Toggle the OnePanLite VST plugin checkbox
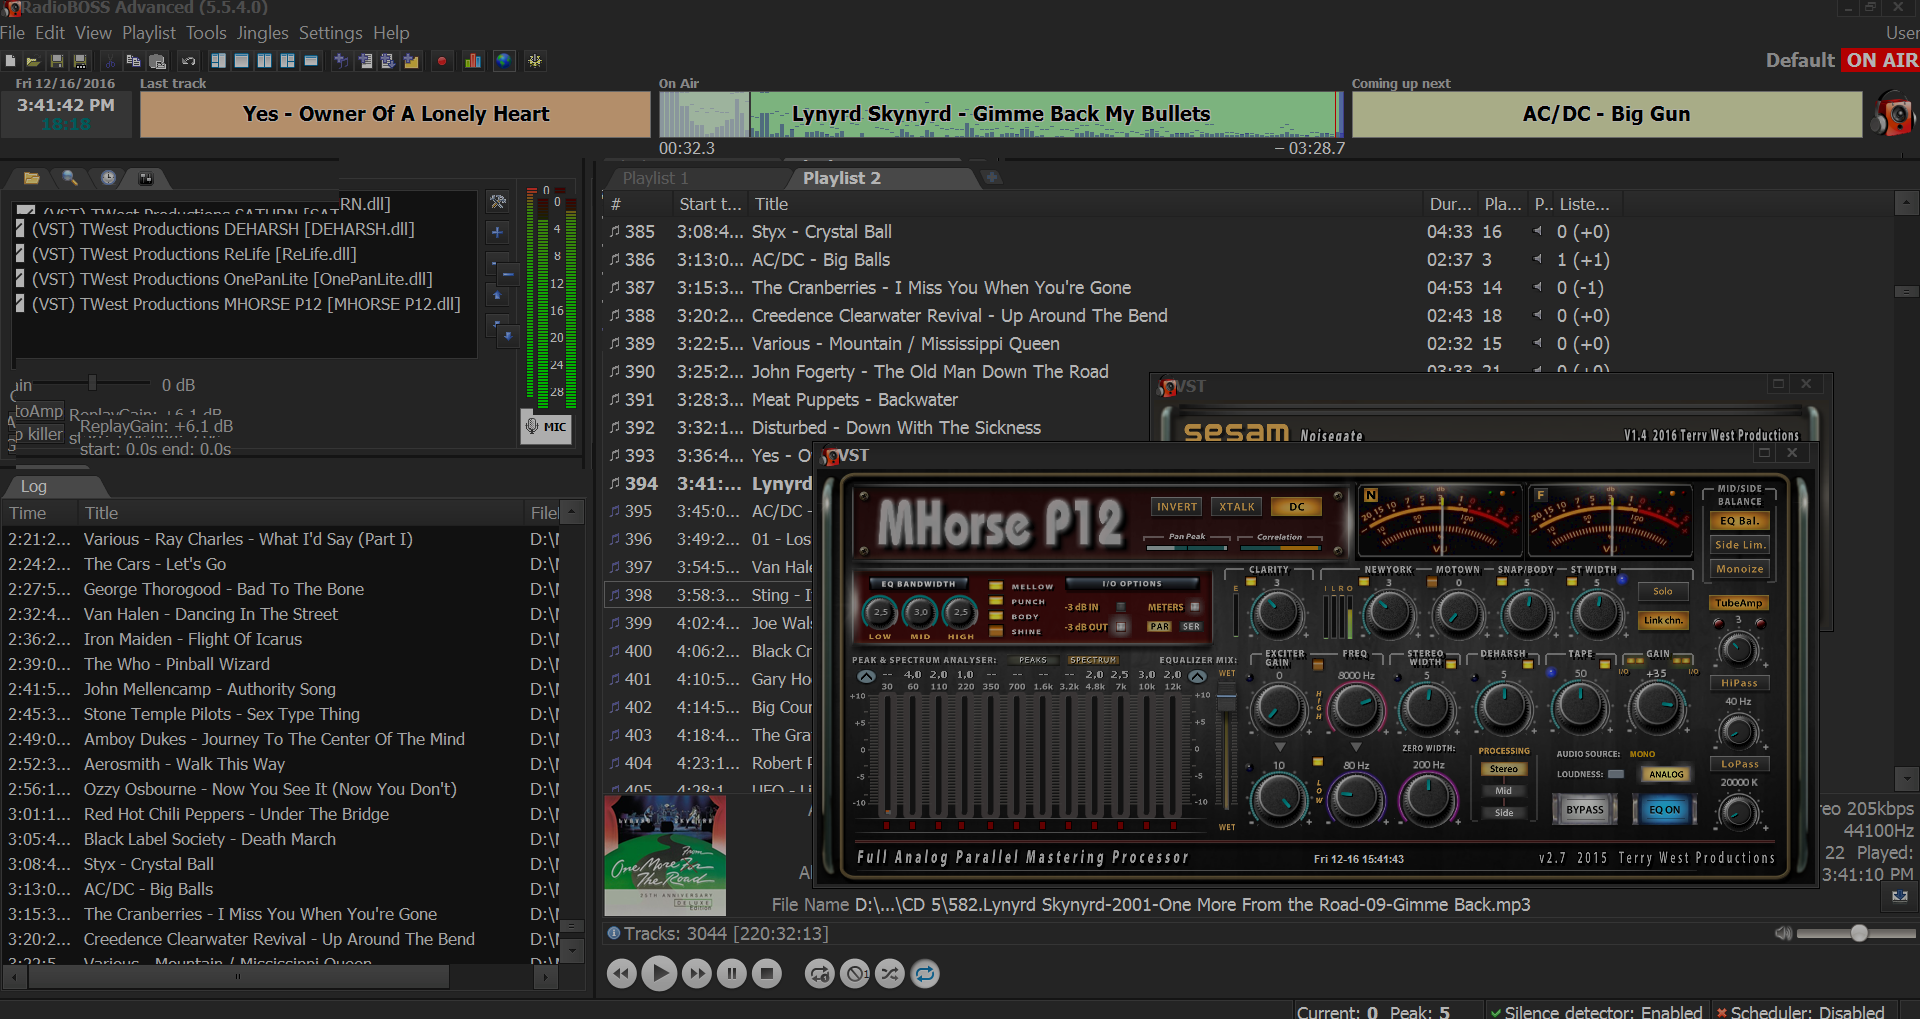 (x=20, y=279)
